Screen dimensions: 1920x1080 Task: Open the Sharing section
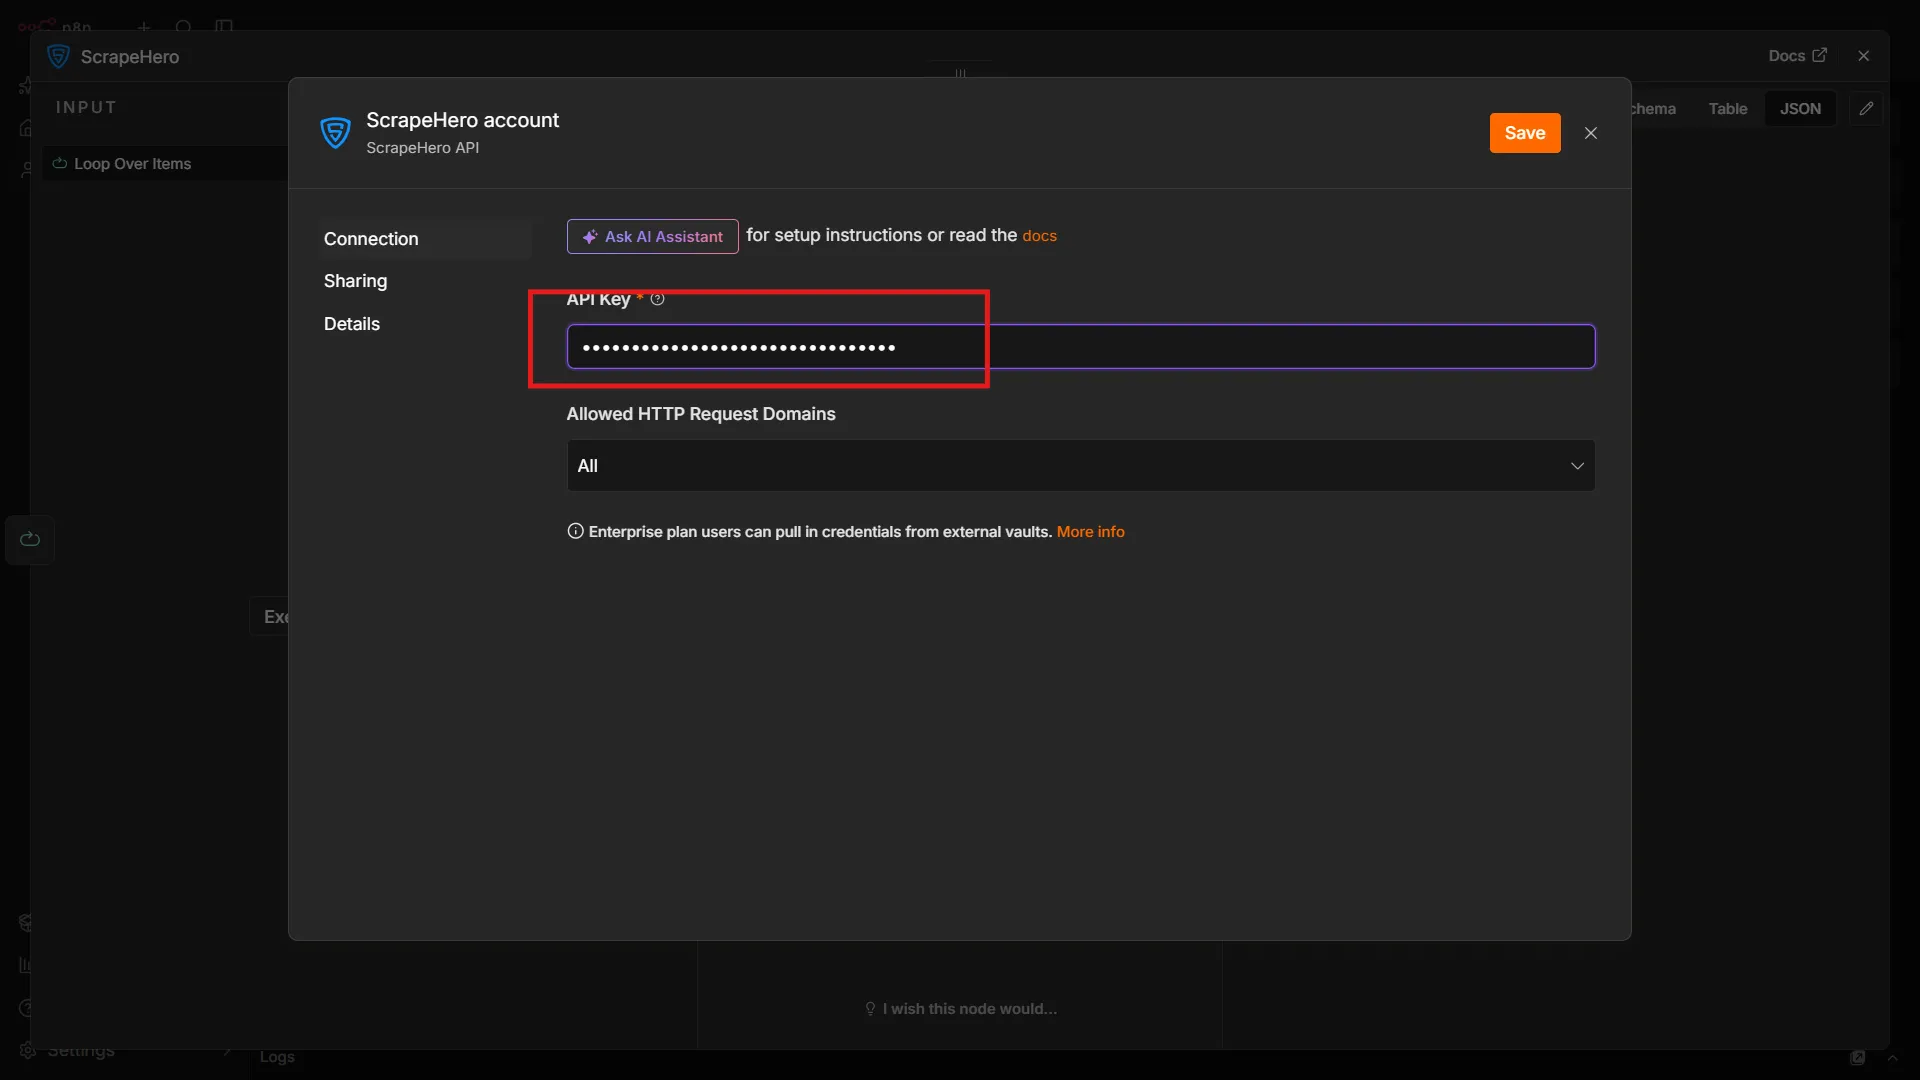coord(355,281)
